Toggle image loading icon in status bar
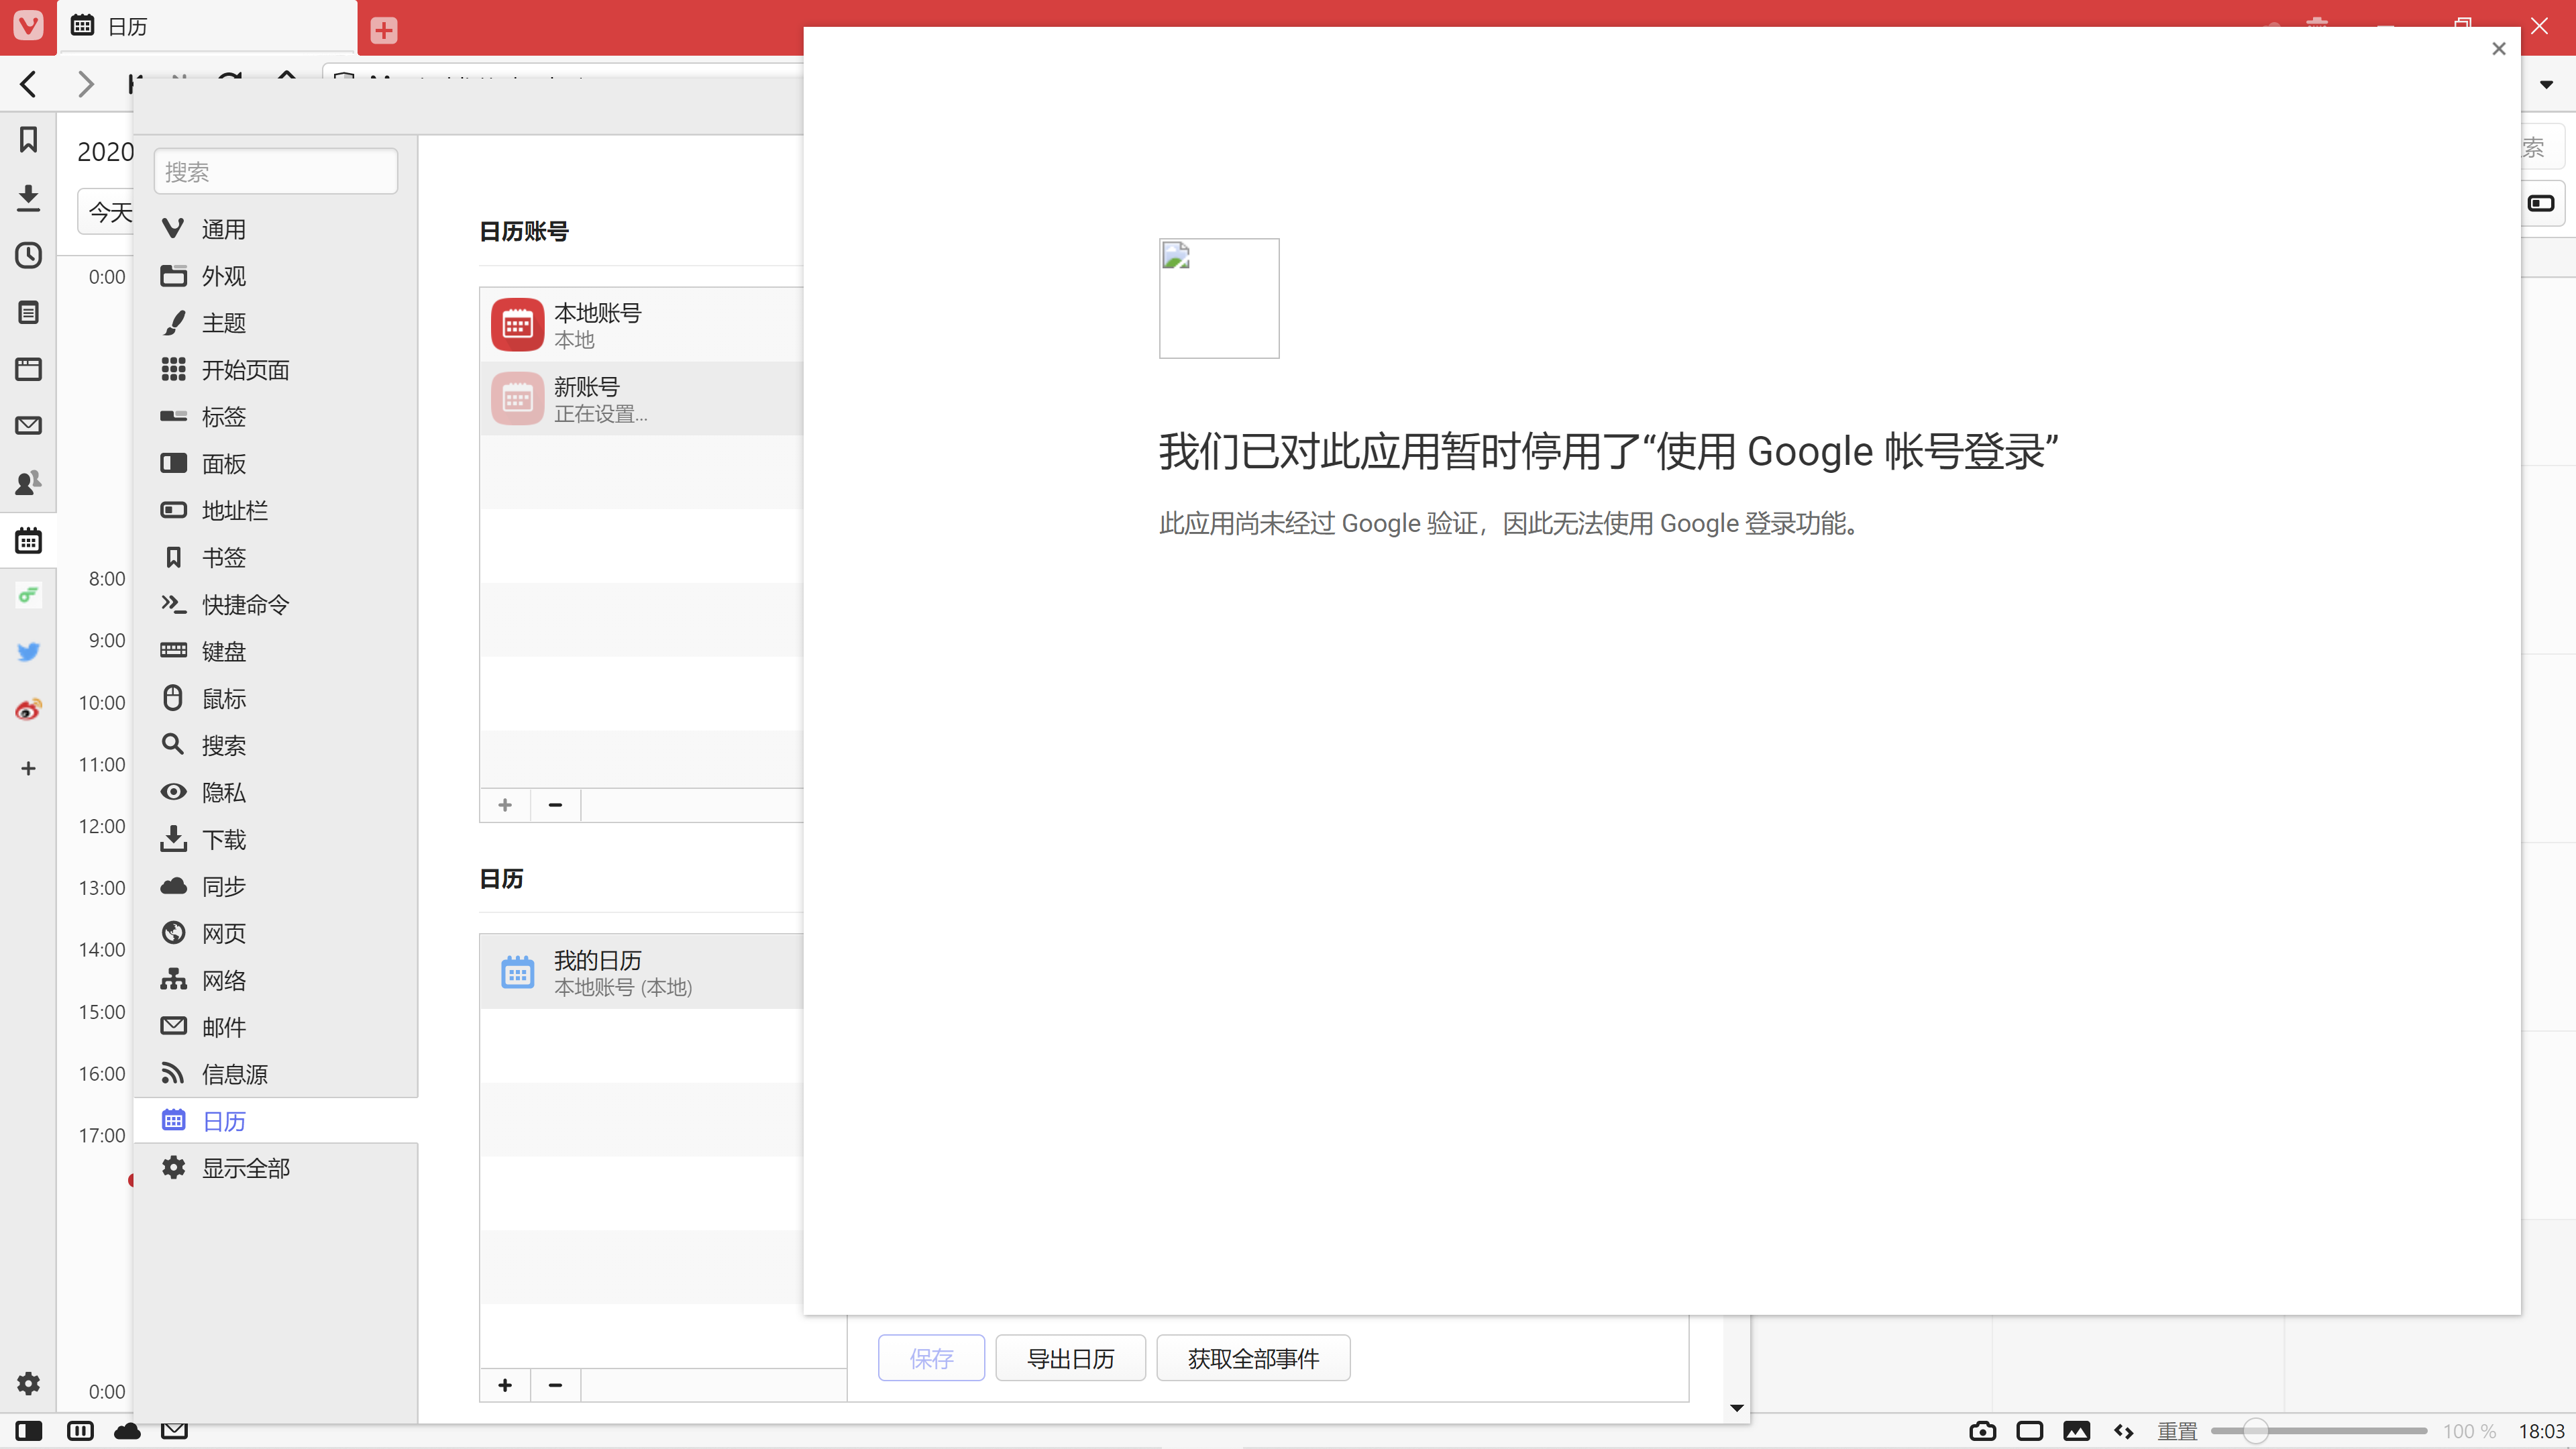The height and width of the screenshot is (1449, 2576). (2076, 1431)
